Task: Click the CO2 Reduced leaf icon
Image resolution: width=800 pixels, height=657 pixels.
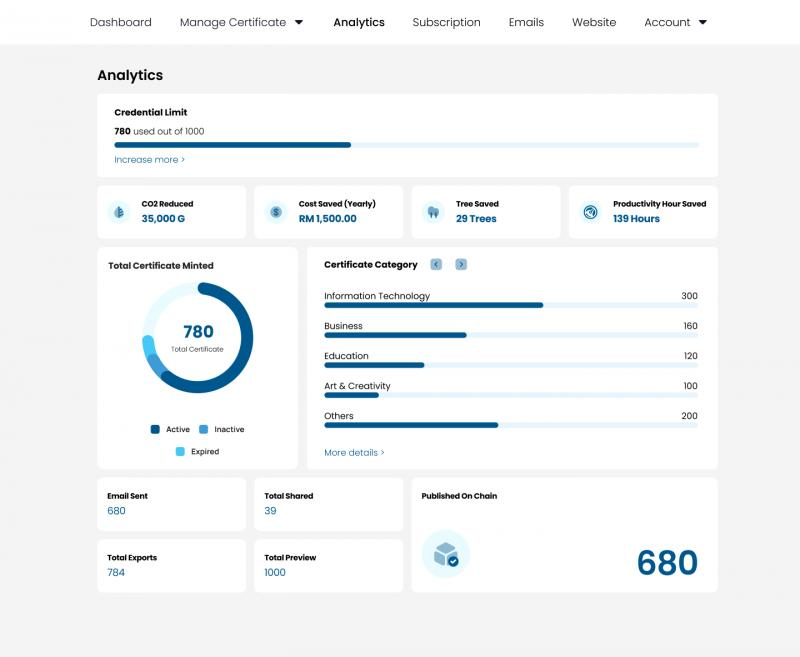Action: click(119, 212)
